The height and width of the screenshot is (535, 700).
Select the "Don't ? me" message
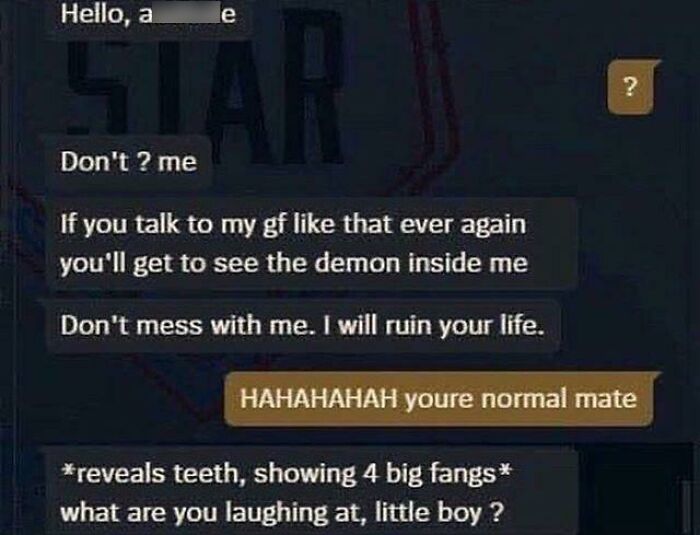click(x=129, y=162)
